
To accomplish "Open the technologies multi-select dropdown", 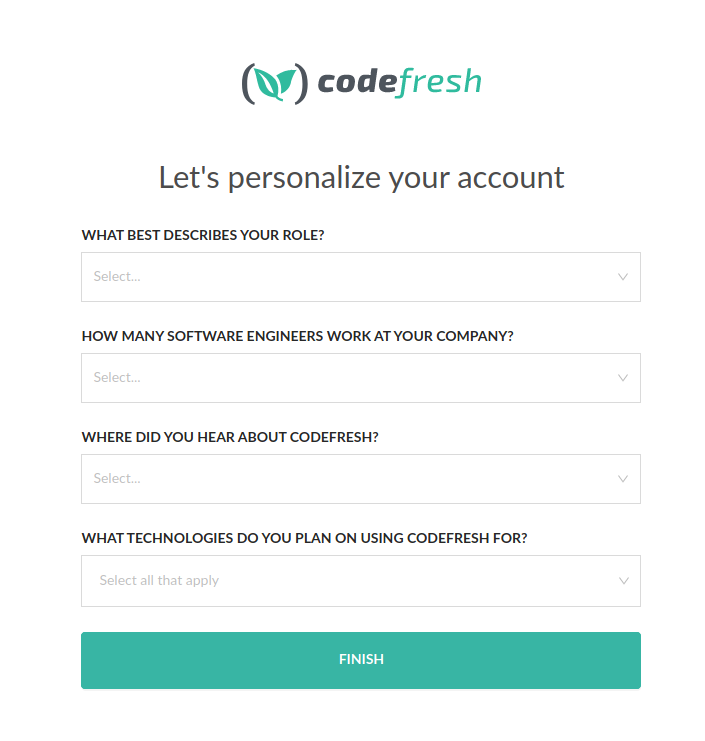I will pos(361,581).
